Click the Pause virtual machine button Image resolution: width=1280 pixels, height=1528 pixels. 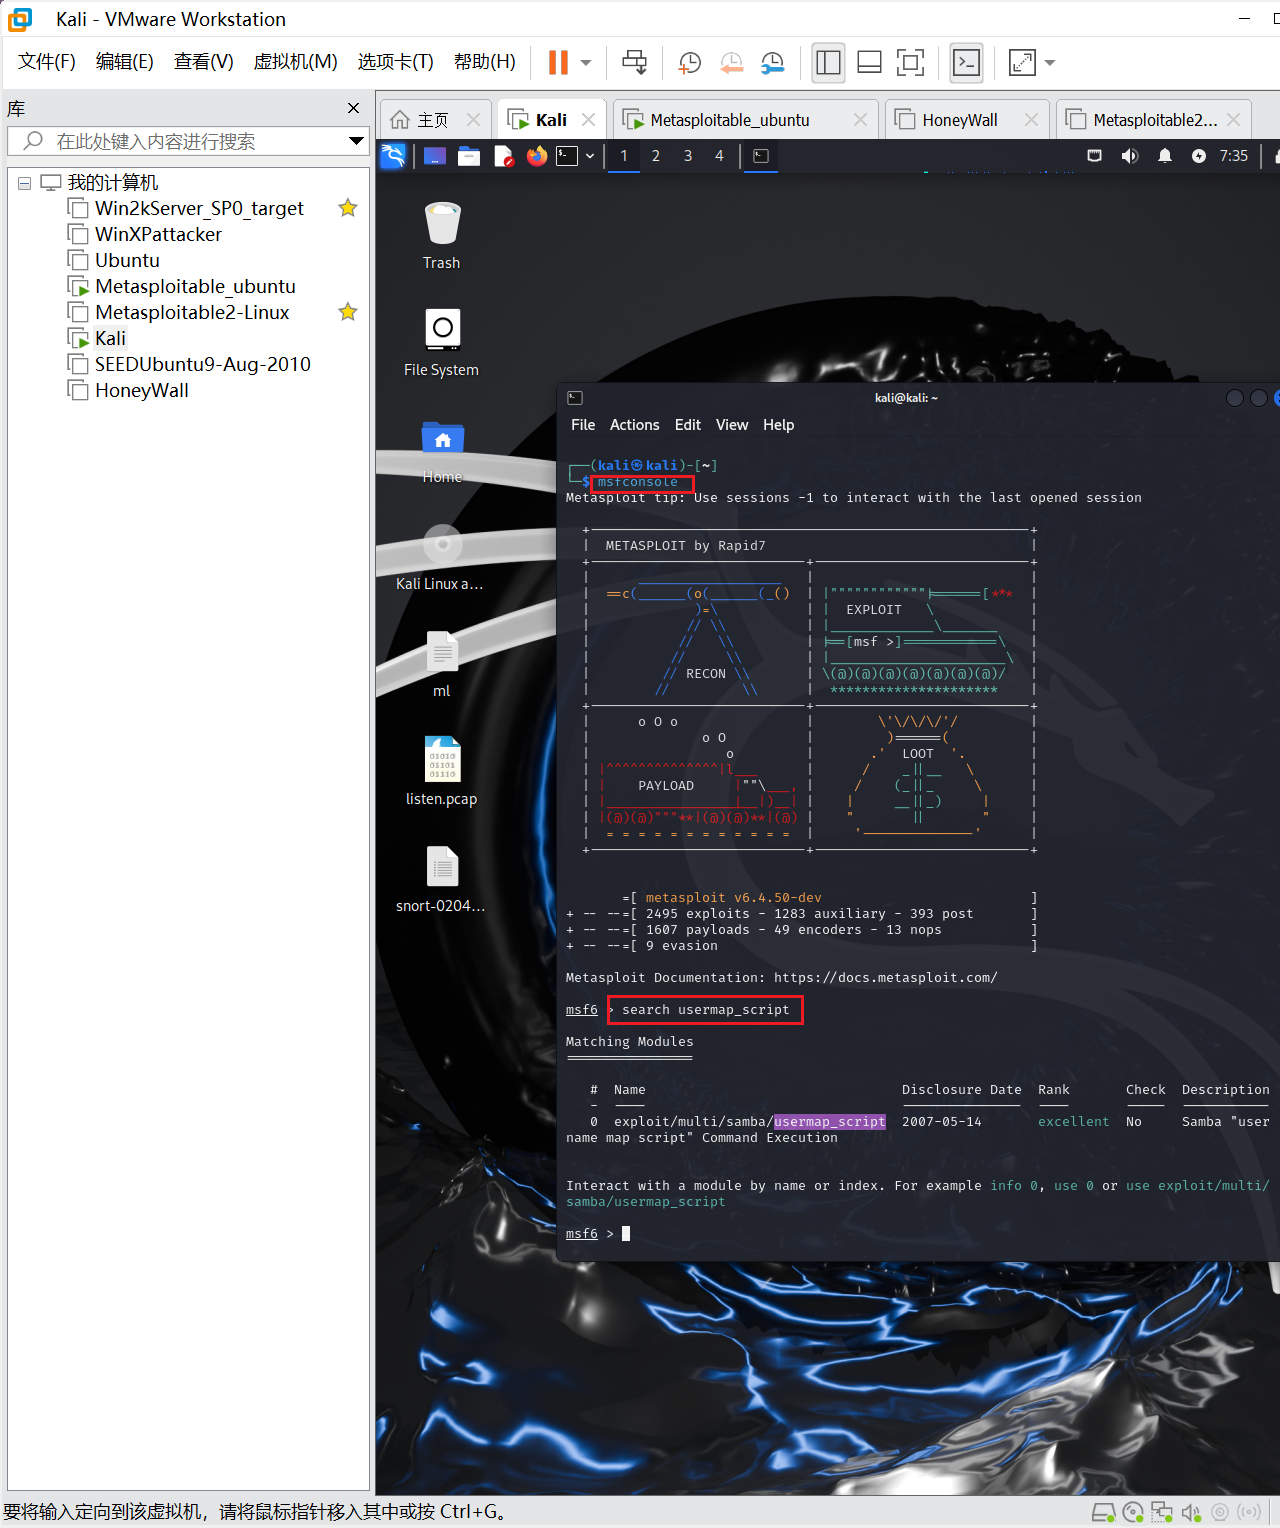(x=558, y=62)
